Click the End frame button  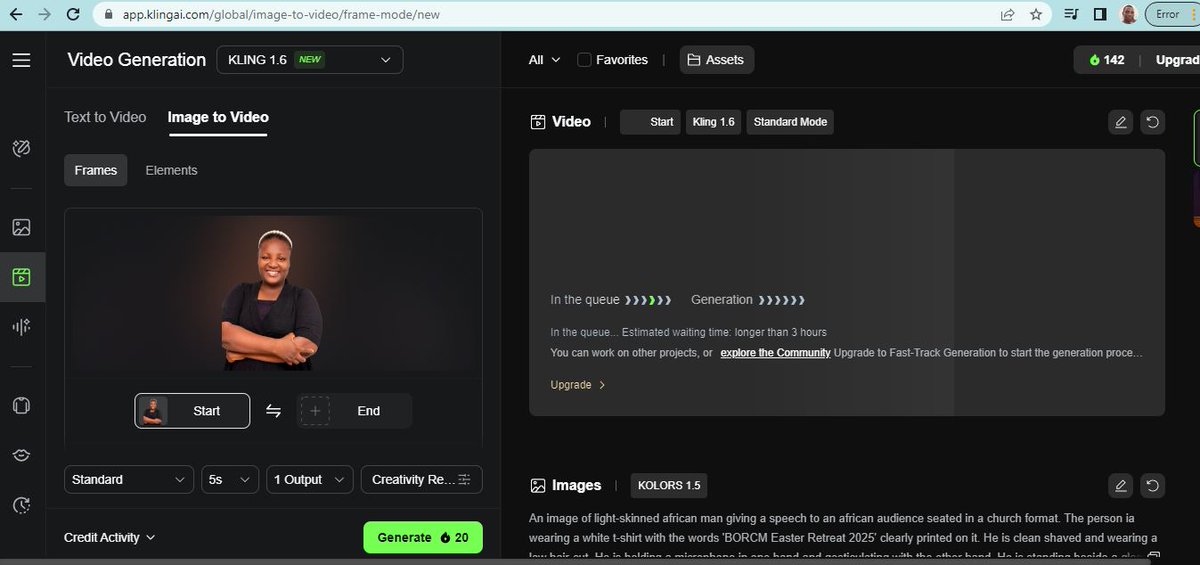(x=354, y=411)
